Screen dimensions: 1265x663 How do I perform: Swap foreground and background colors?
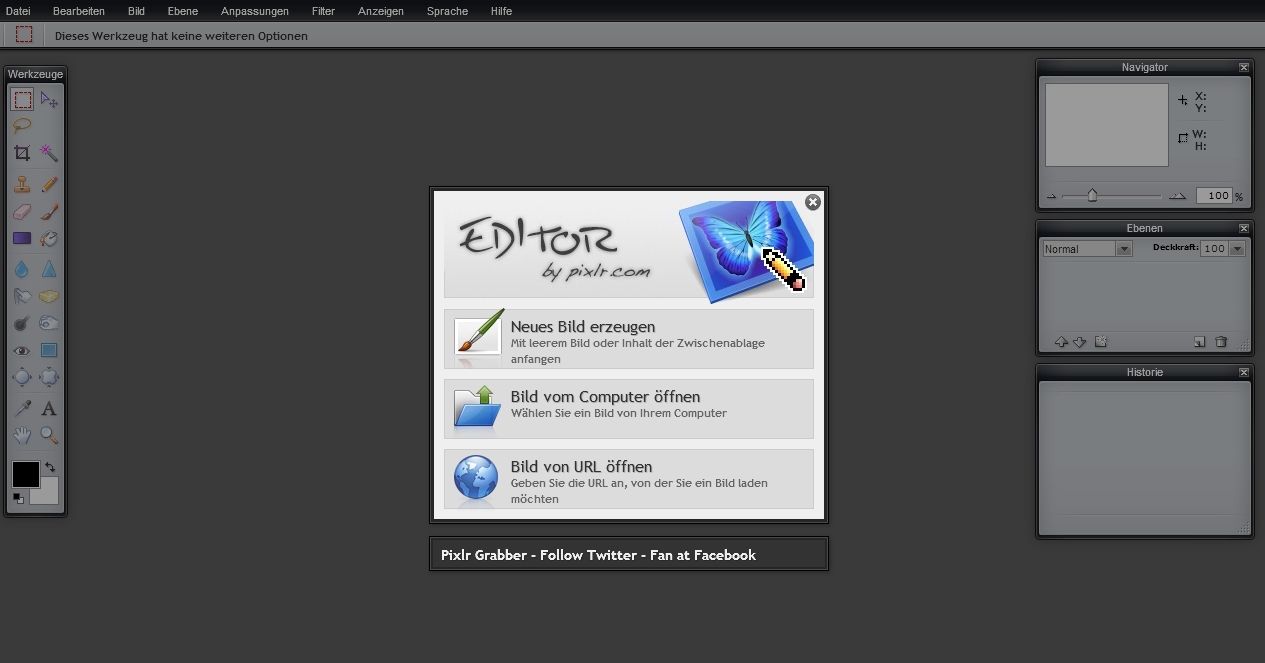(50, 467)
